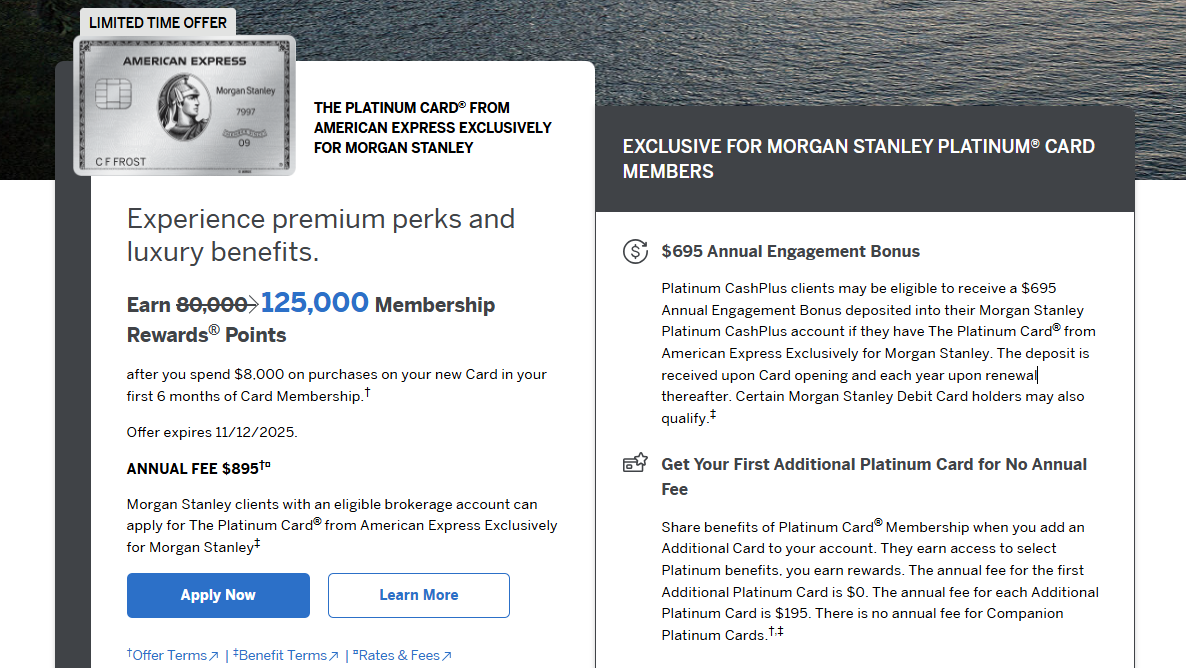Viewport: 1186px width, 668px height.
Task: Click 'Exclusive for Morgan Stanley Platinum Card Members' header
Action: pos(858,158)
